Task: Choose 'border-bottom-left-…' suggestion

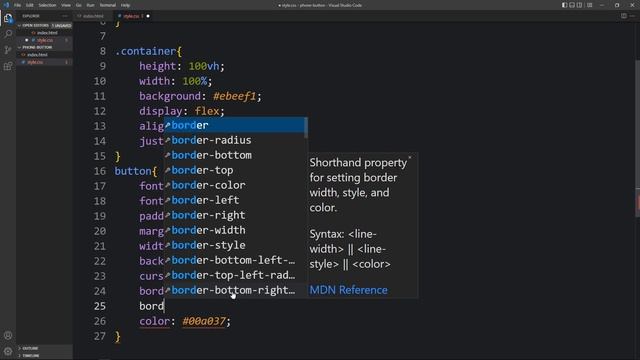Action: coord(234,260)
